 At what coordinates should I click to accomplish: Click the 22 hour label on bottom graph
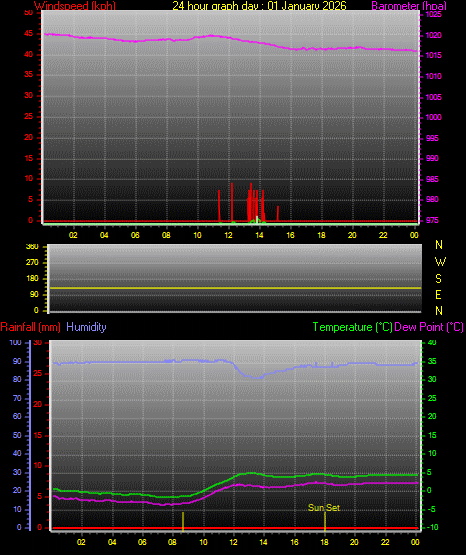(385, 542)
